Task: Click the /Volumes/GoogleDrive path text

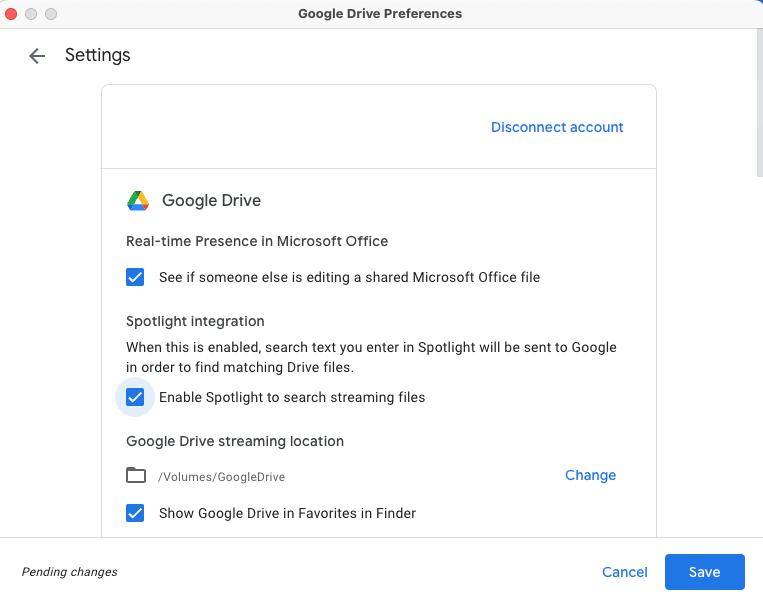Action: tap(222, 477)
